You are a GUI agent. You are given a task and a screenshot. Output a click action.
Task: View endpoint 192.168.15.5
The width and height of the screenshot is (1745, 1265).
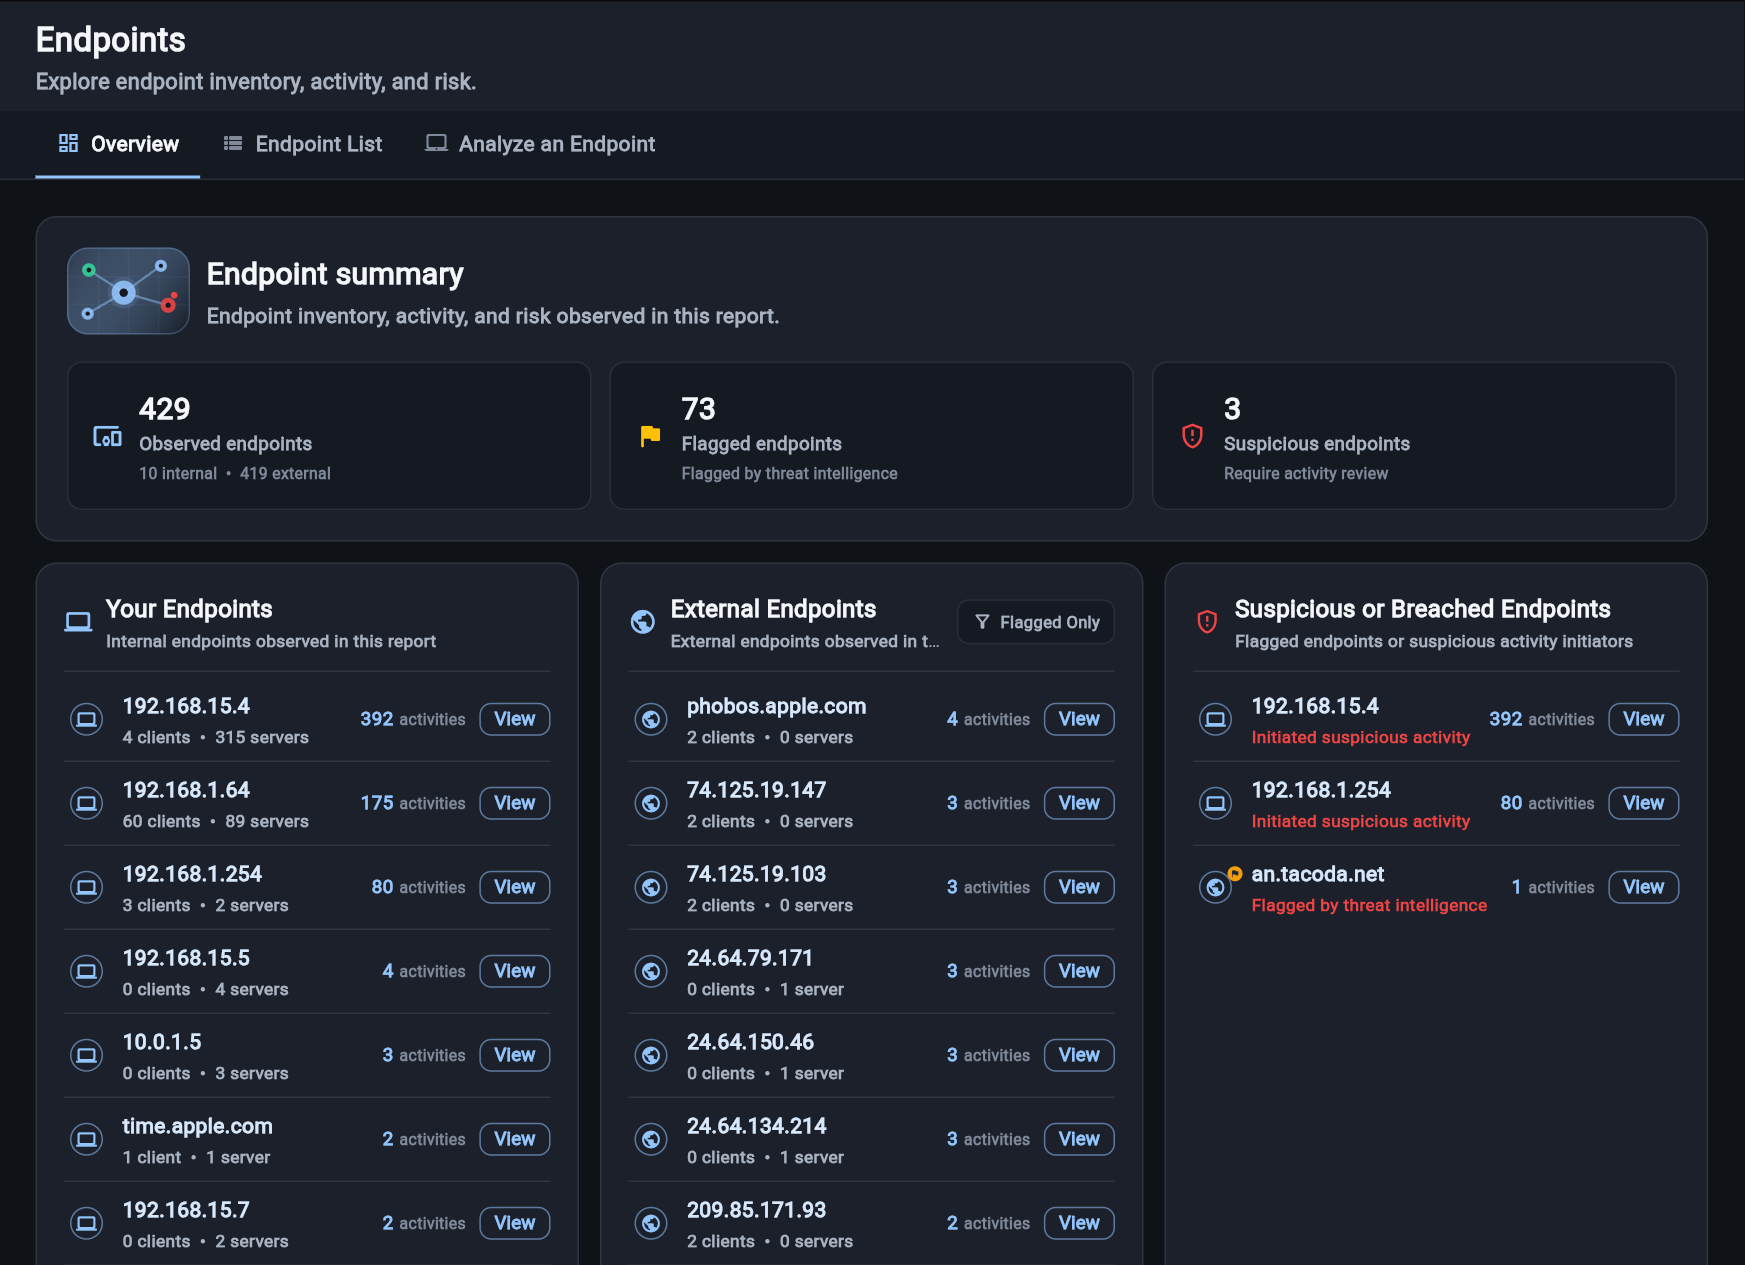click(x=515, y=971)
